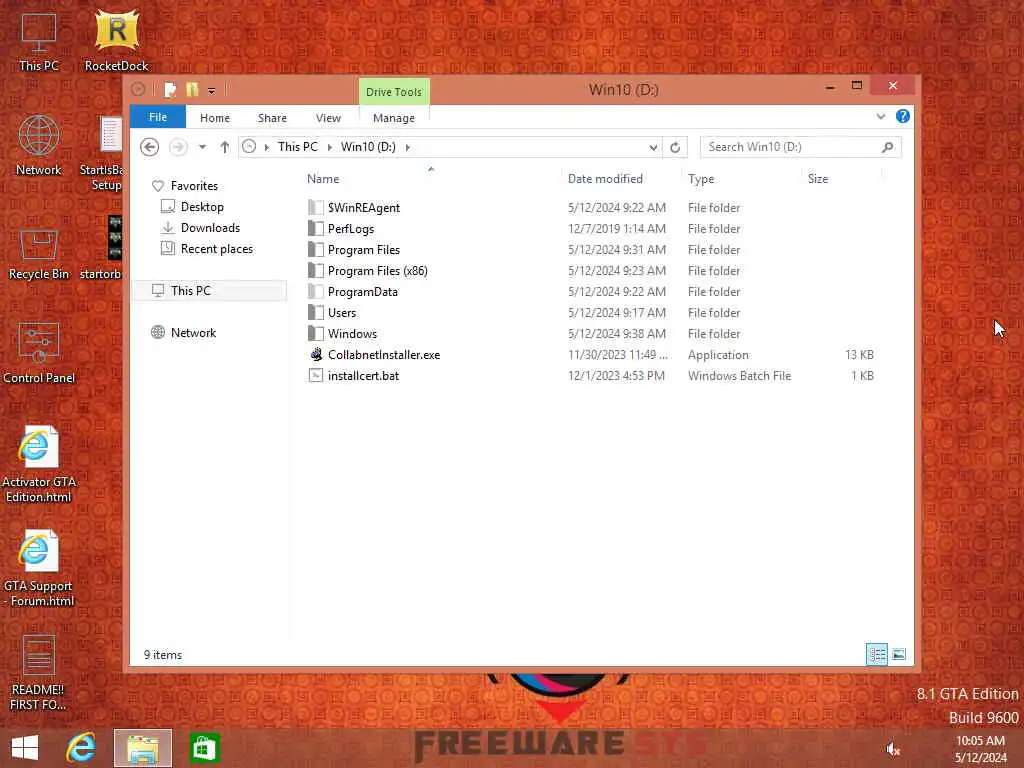The height and width of the screenshot is (768, 1024).
Task: Select the CollabnetInstaller.exe file icon
Action: tap(316, 355)
